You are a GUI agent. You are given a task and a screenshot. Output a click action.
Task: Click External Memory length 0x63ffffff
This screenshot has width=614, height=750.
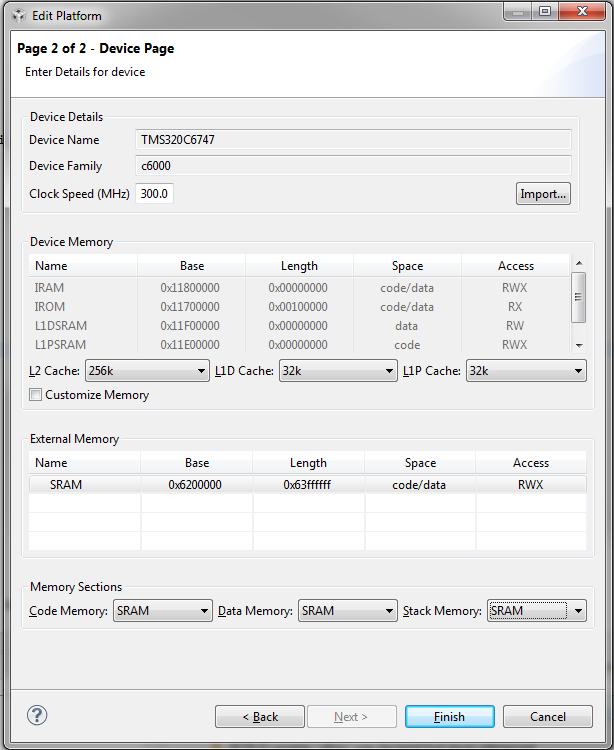click(x=307, y=485)
